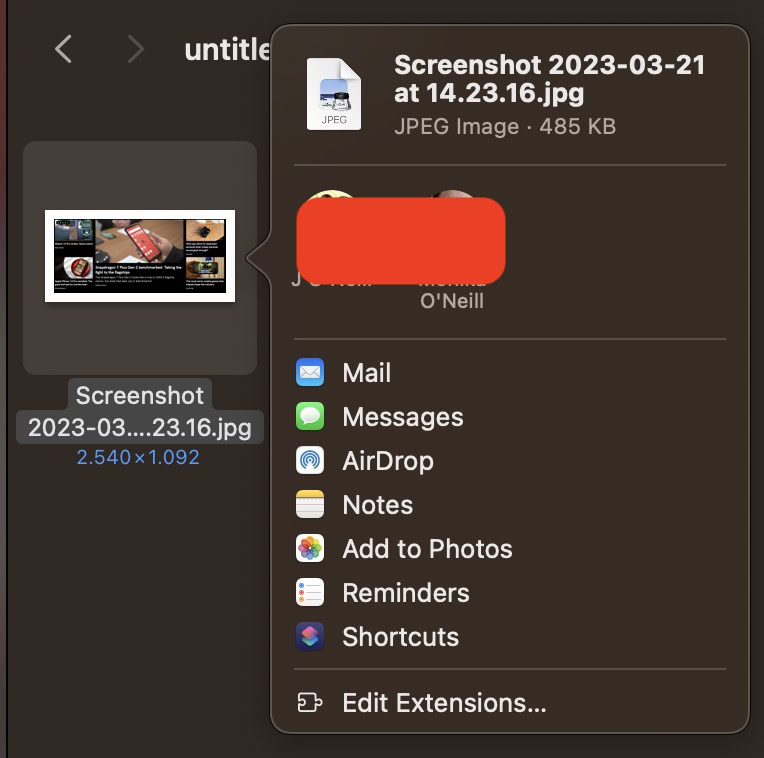Click the Edit Extensions puzzle icon
Viewport: 764px width, 758px height.
310,703
